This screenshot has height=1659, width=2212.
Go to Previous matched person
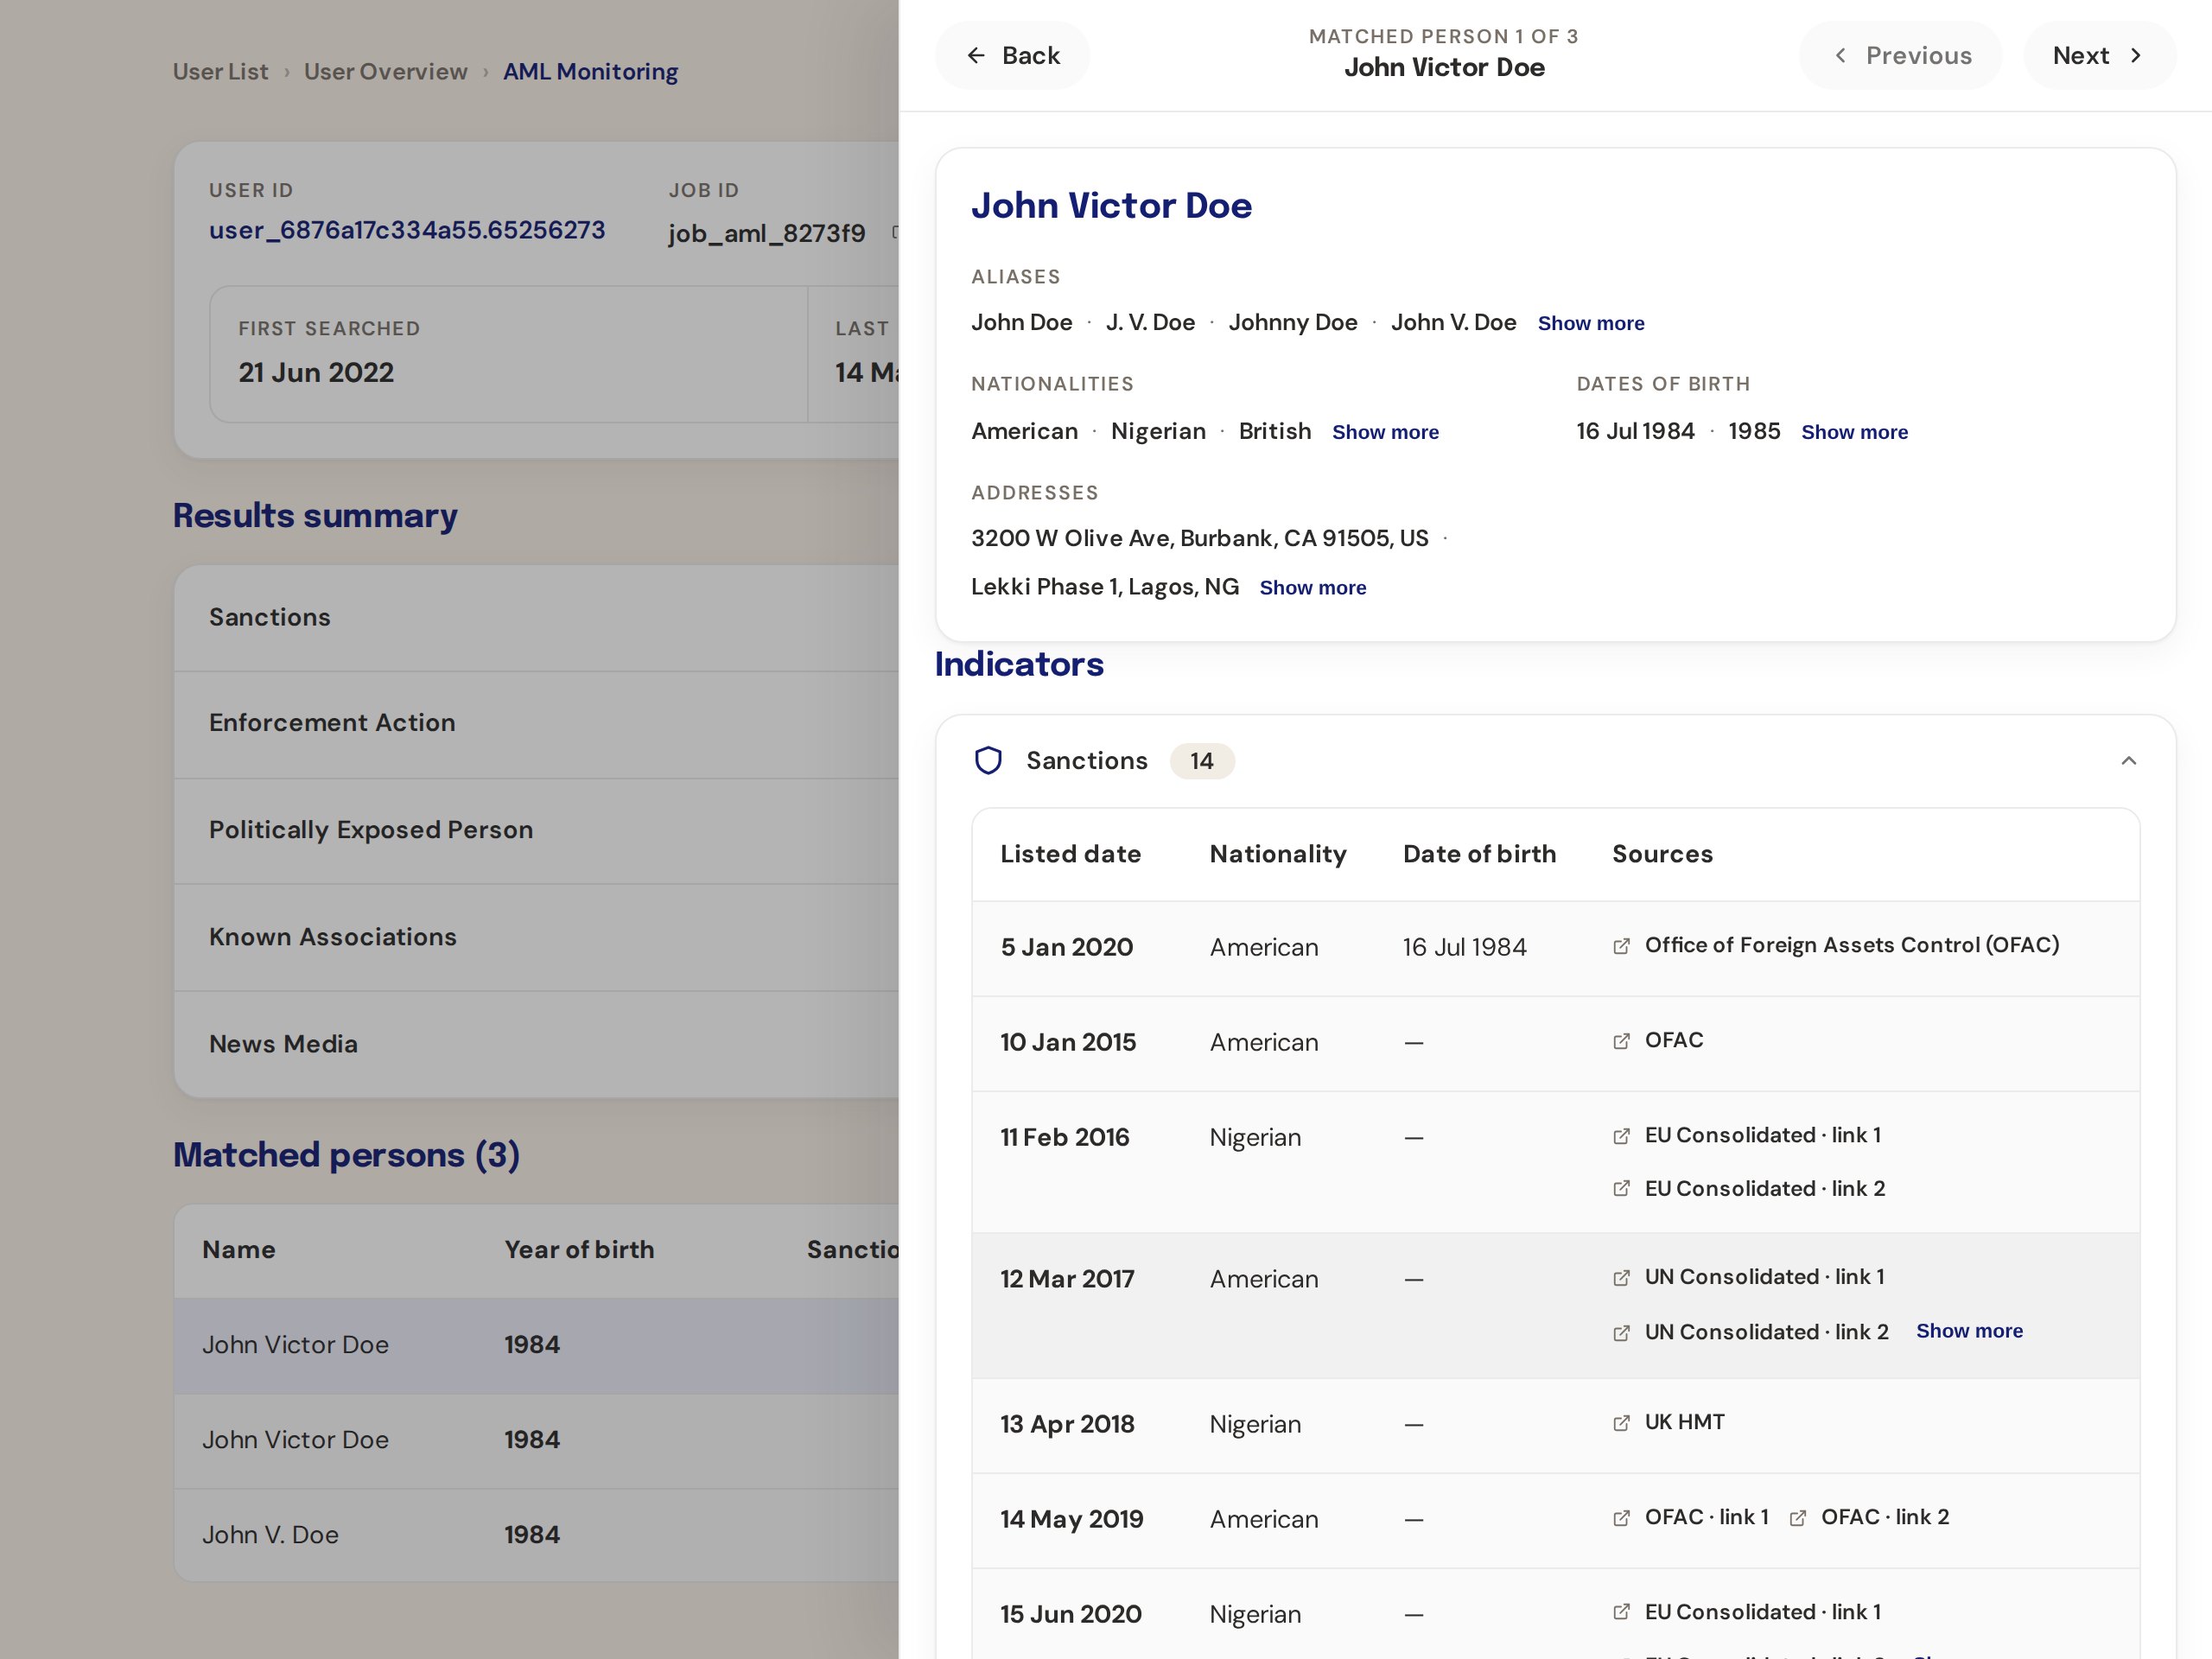1900,56
